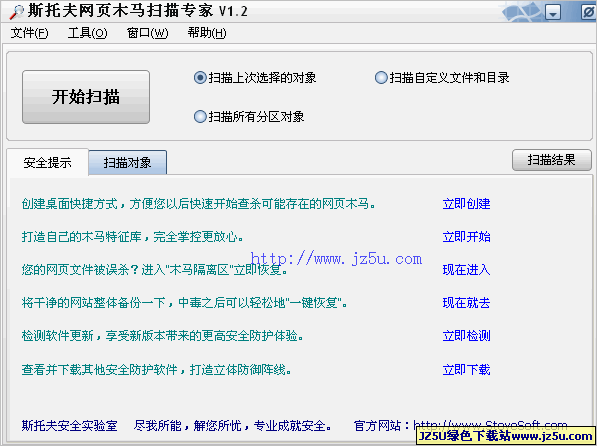This screenshot has width=597, height=446.
Task: Select the 扫描自定义文件和目录 radio button
Action: tap(442, 78)
